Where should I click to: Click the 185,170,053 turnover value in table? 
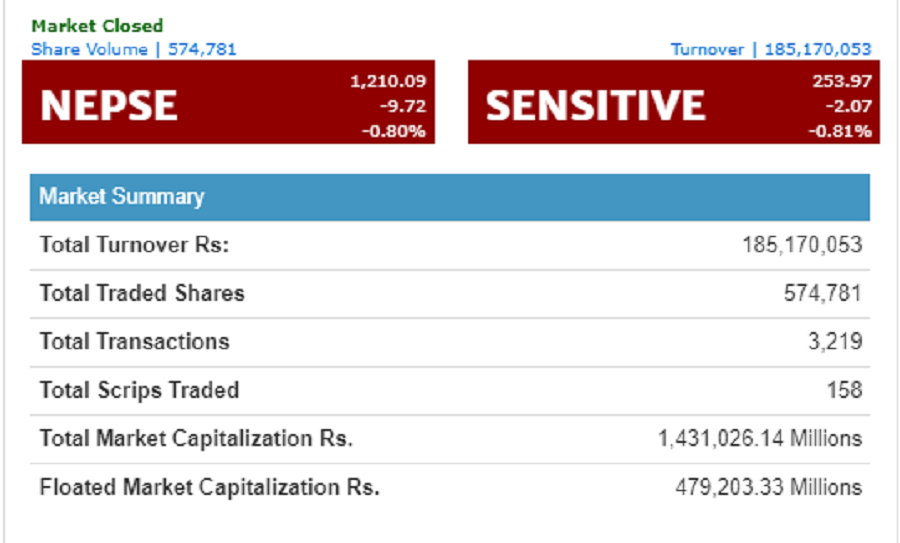pos(802,245)
